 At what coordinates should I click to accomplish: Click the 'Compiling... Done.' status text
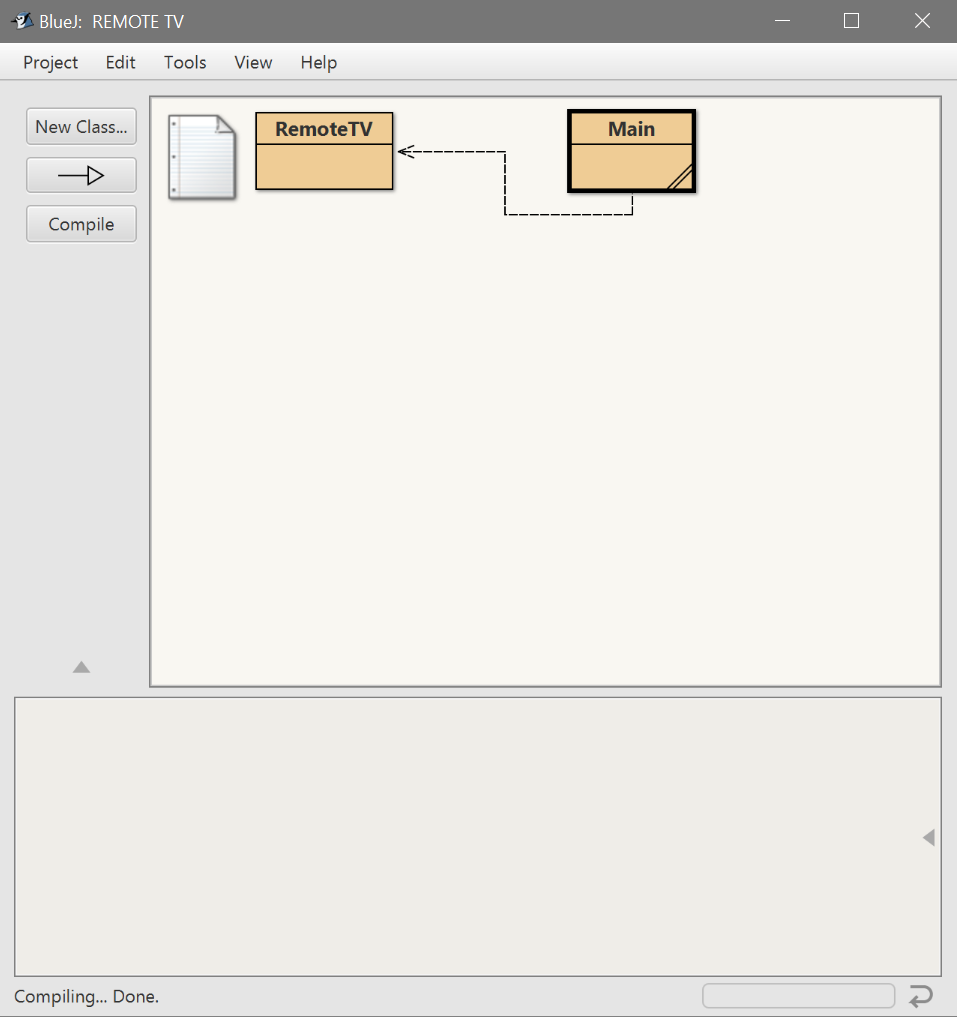86,996
